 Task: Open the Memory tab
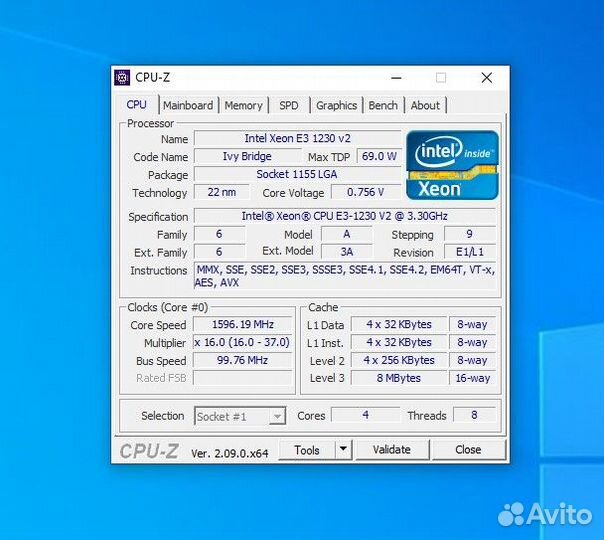[243, 105]
